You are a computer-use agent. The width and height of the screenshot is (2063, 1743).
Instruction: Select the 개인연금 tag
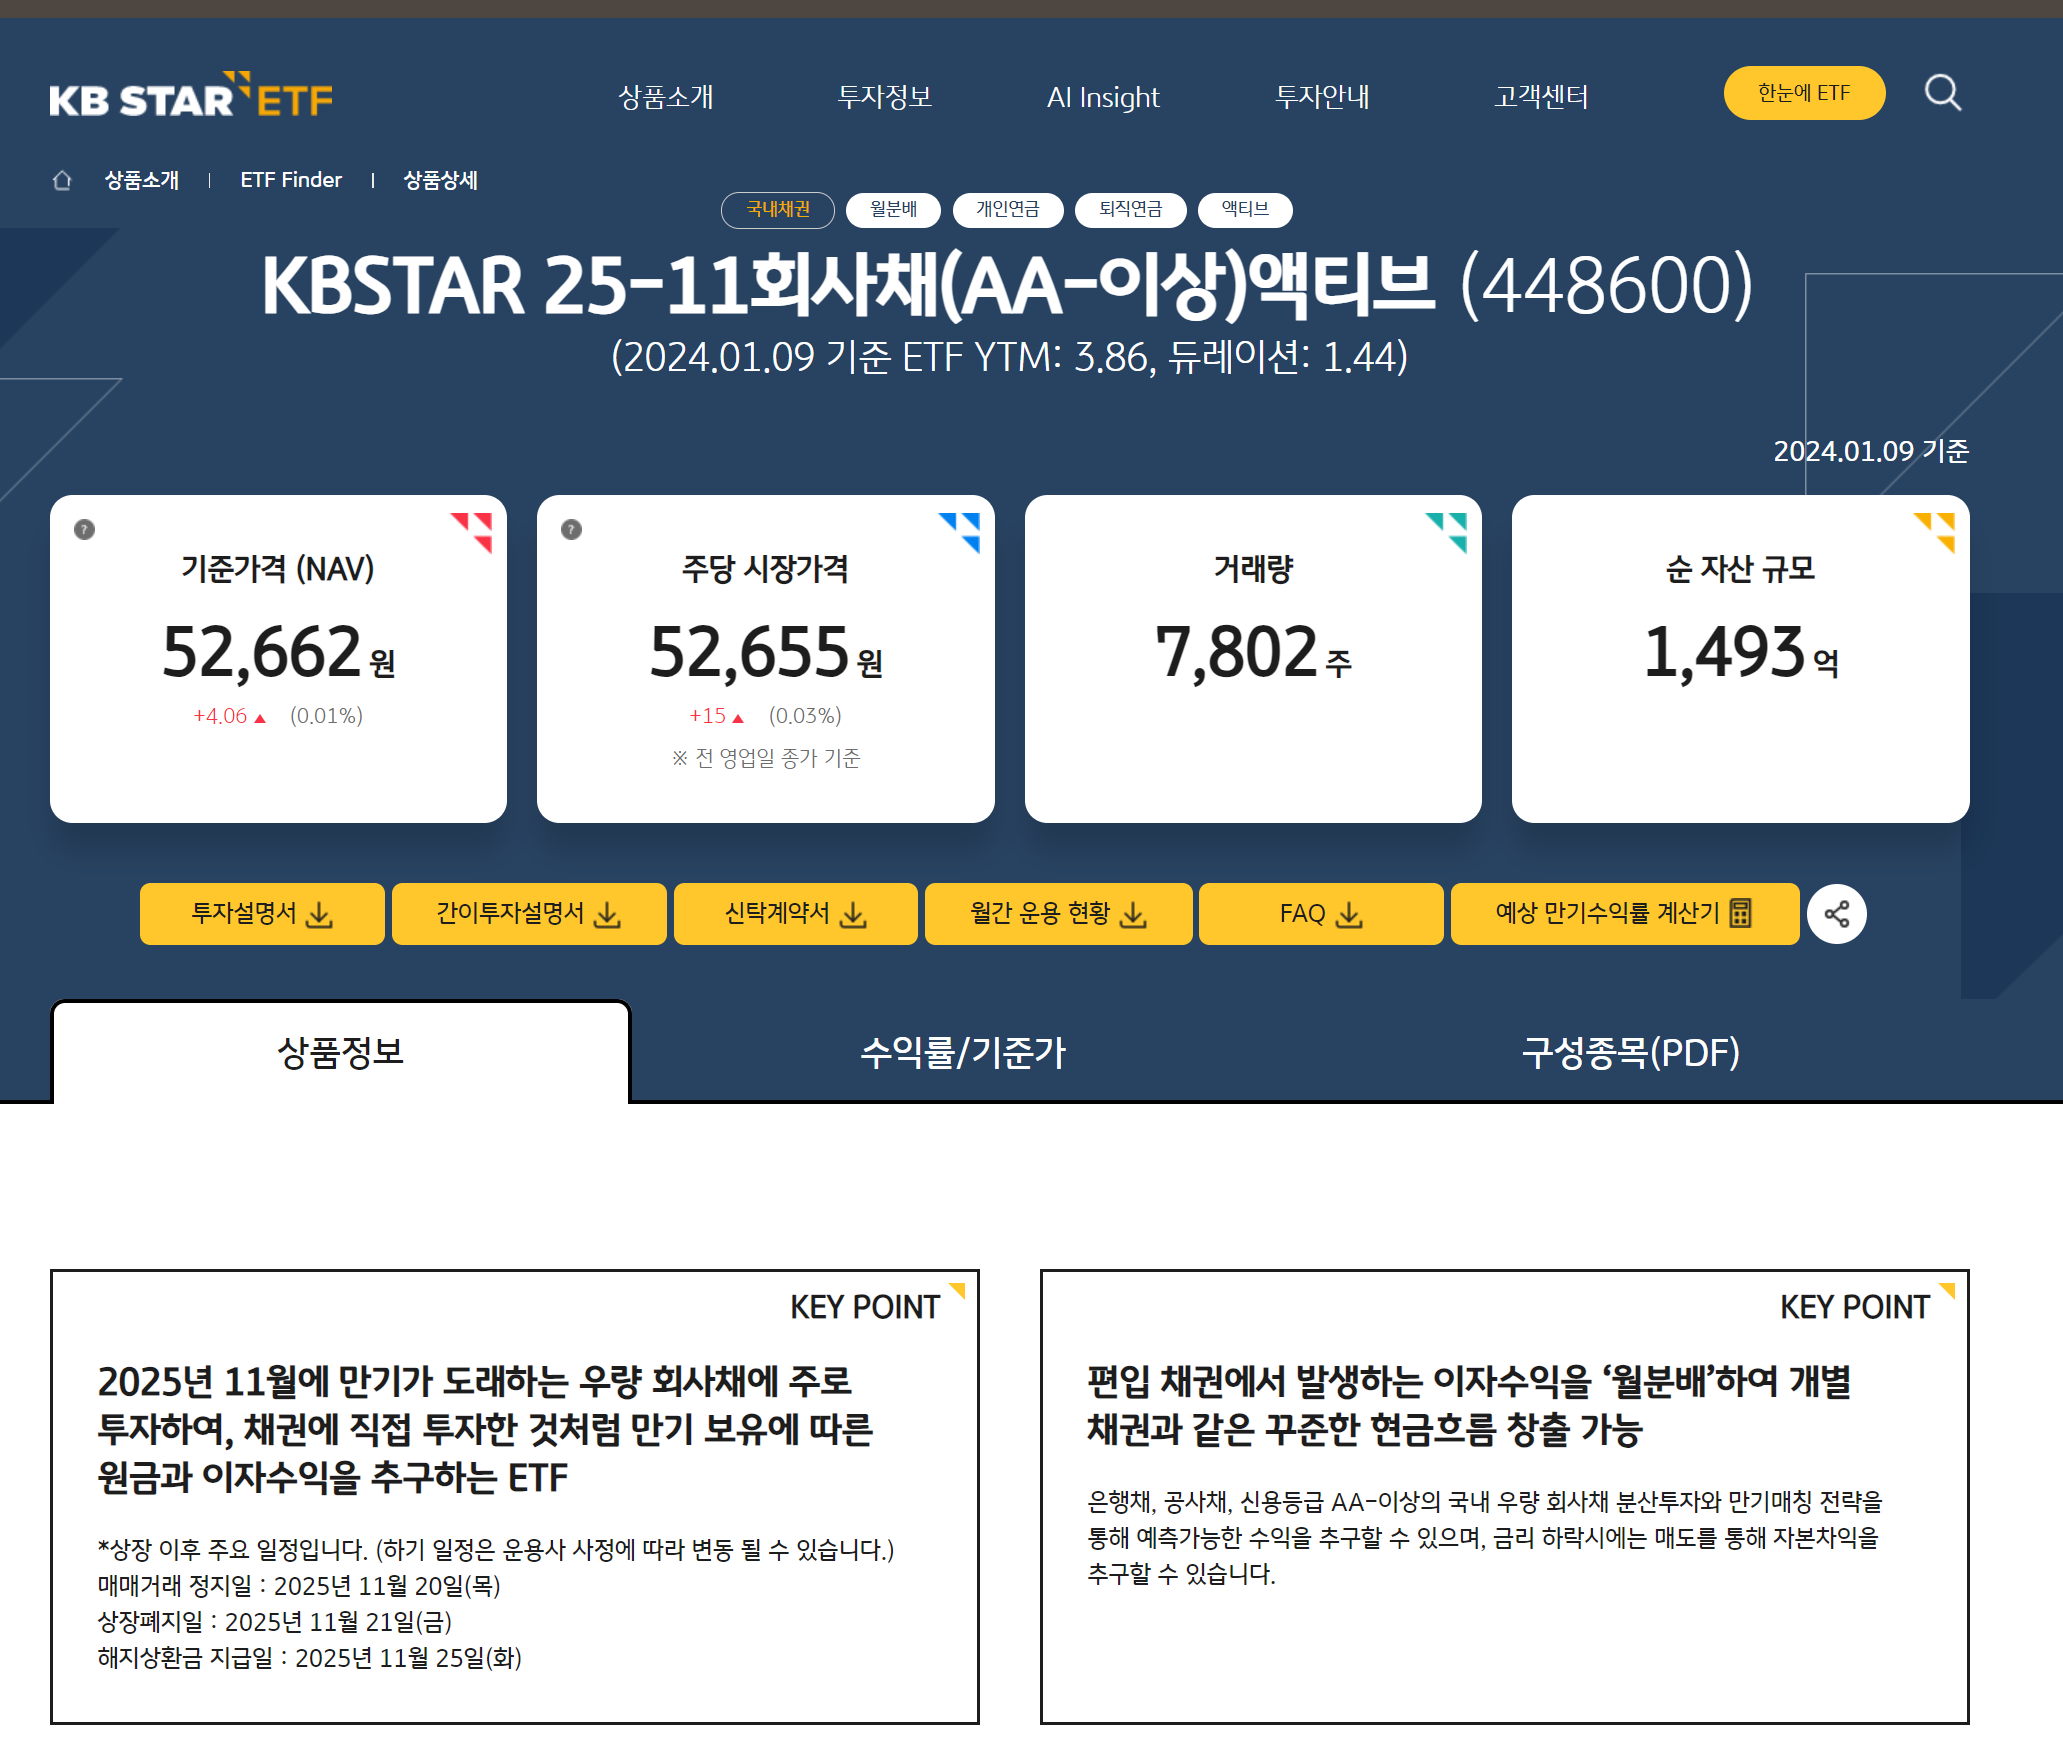point(1007,209)
